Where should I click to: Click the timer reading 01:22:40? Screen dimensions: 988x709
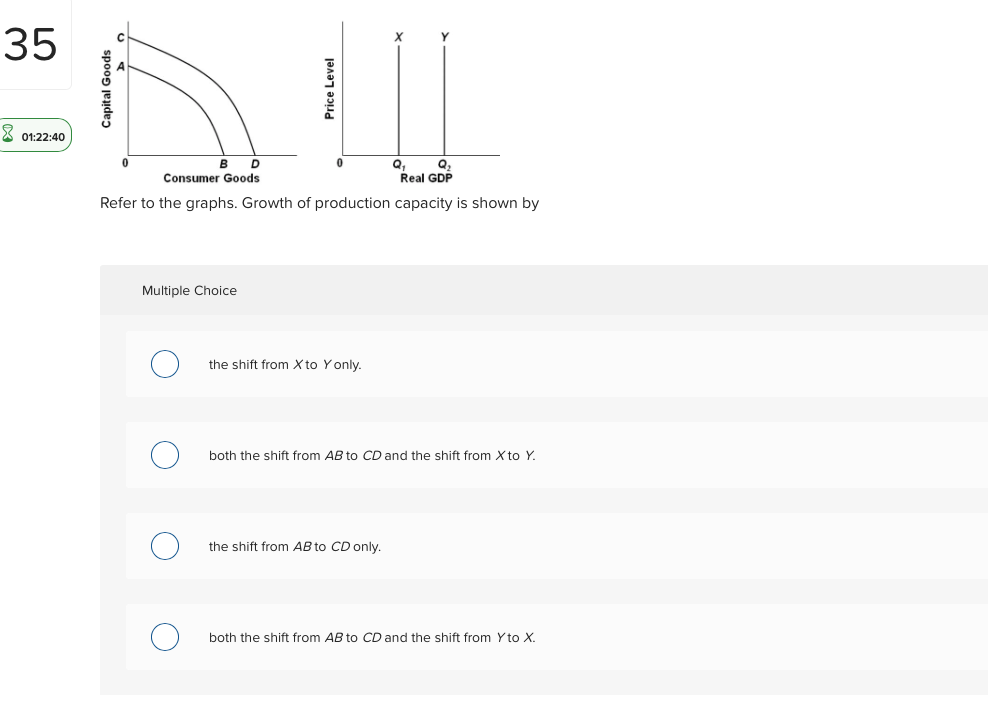(x=44, y=137)
